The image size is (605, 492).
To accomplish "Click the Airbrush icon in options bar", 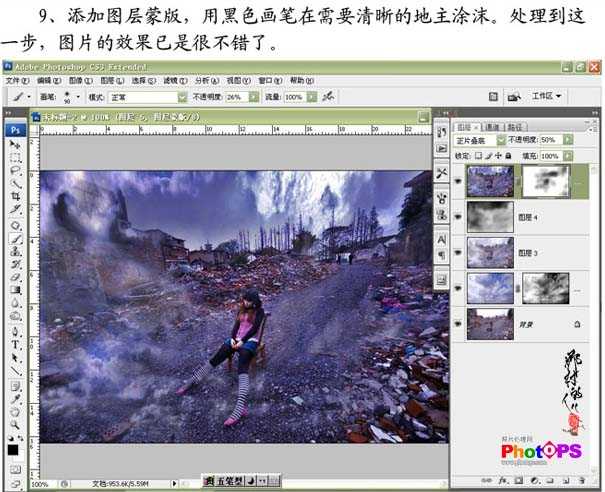I will 328,96.
